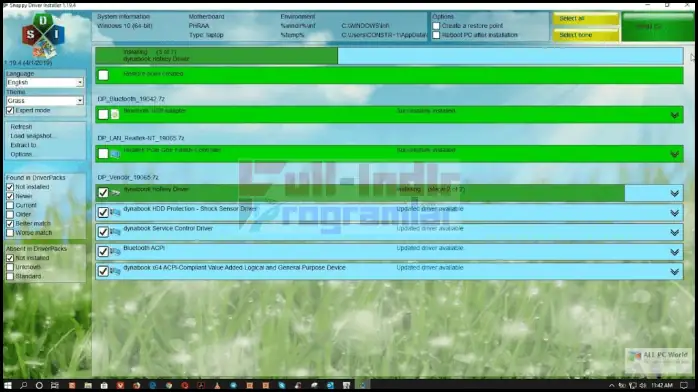
Task: Expand the Realtek PCIe GbE controller row chevron
Action: point(674,154)
